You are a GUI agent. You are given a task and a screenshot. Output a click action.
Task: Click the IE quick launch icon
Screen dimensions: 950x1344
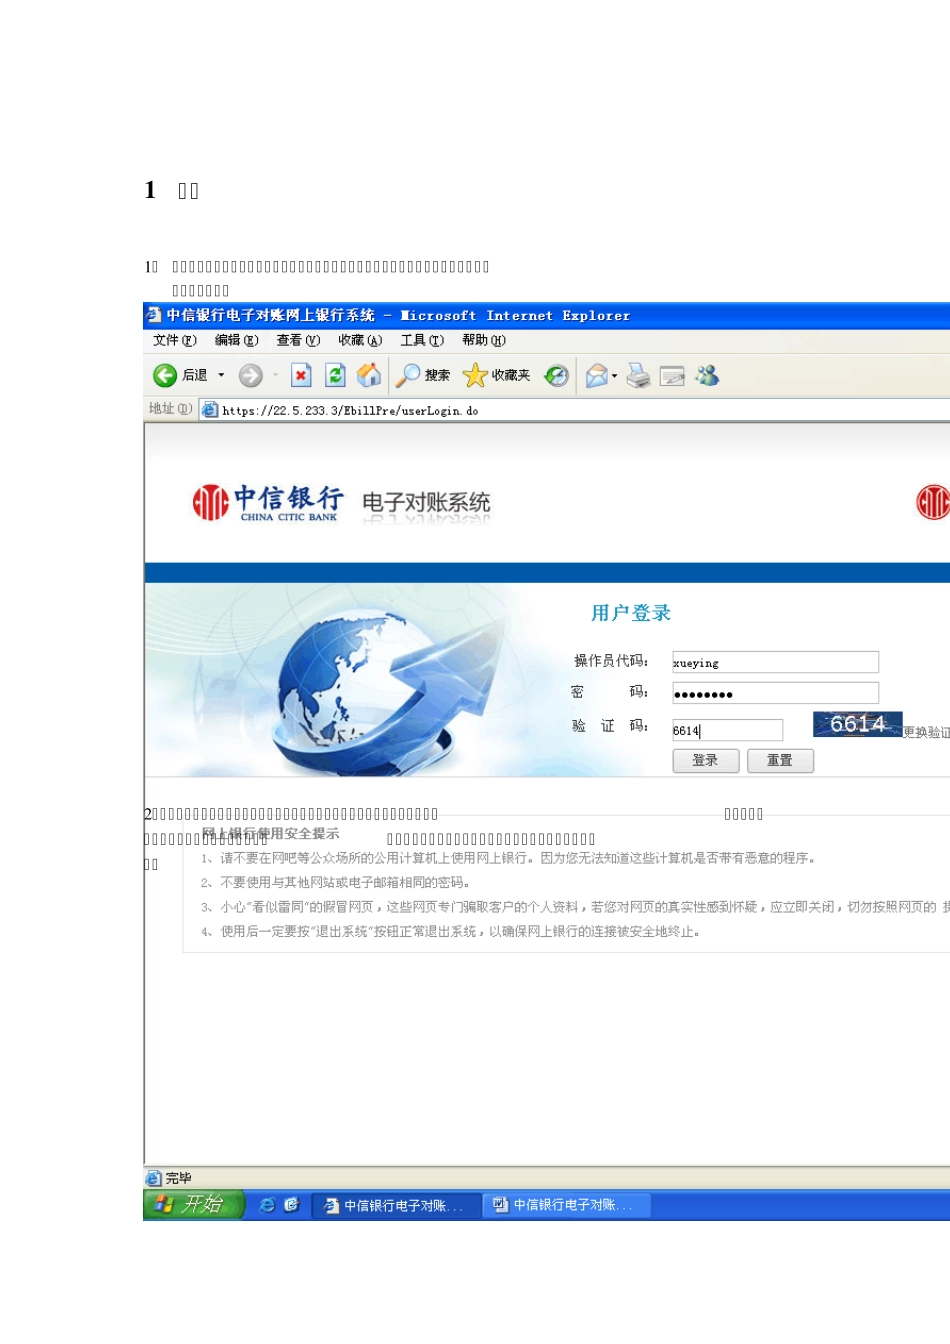267,1205
